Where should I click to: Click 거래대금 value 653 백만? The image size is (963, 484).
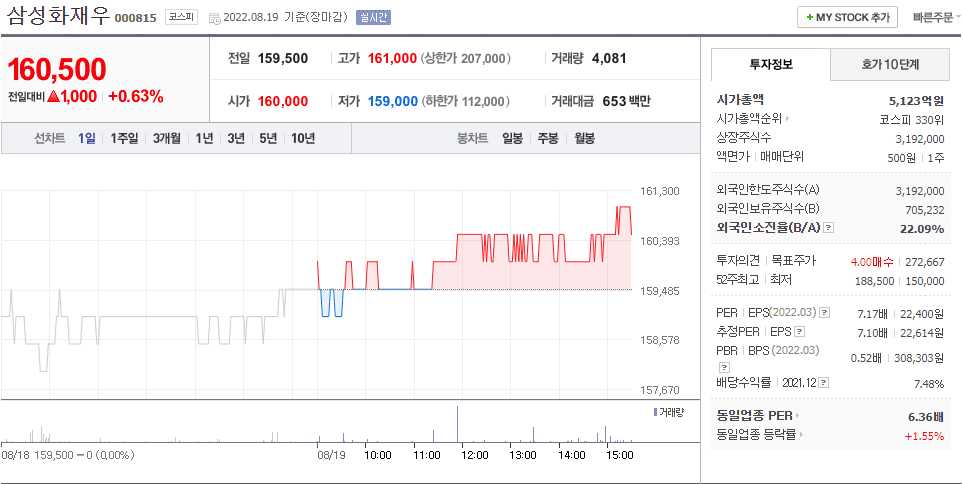(626, 102)
